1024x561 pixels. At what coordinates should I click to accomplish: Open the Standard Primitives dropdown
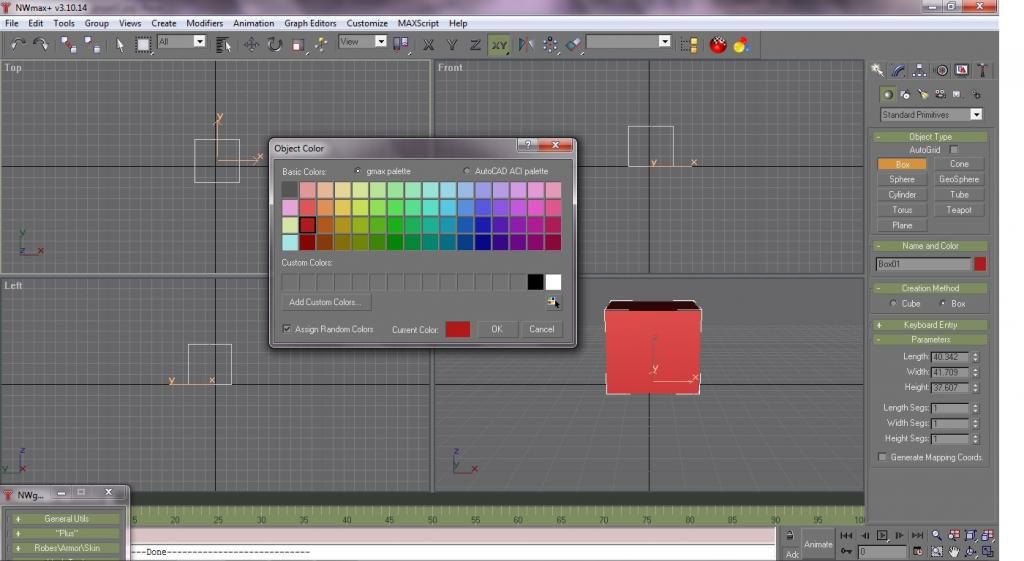930,115
